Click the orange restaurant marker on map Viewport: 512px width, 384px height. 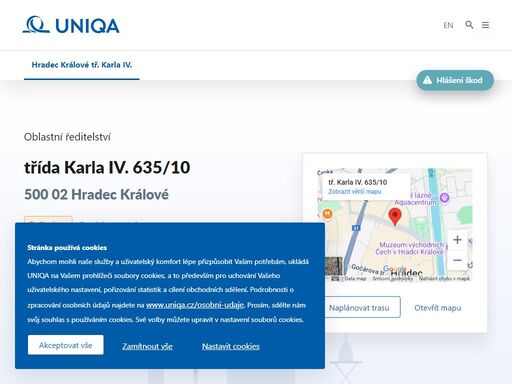pyautogui.click(x=328, y=213)
